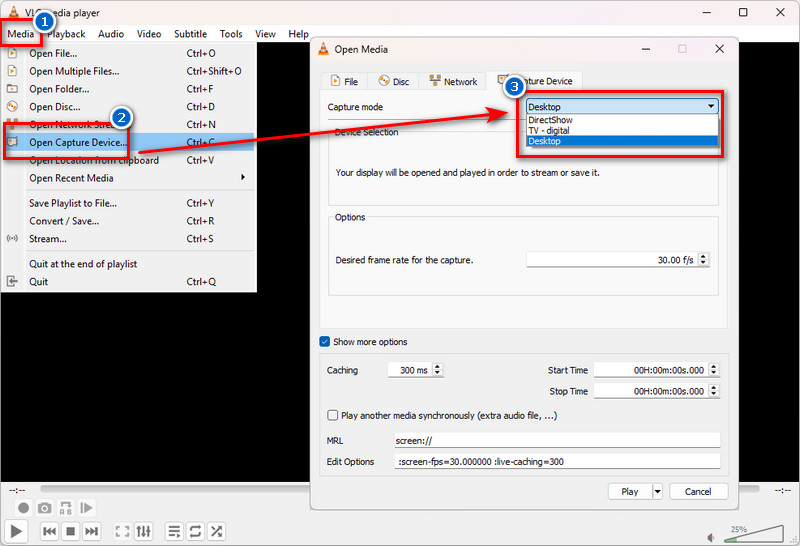
Task: Choose Open Multiple Files... entry
Action: [x=129, y=71]
